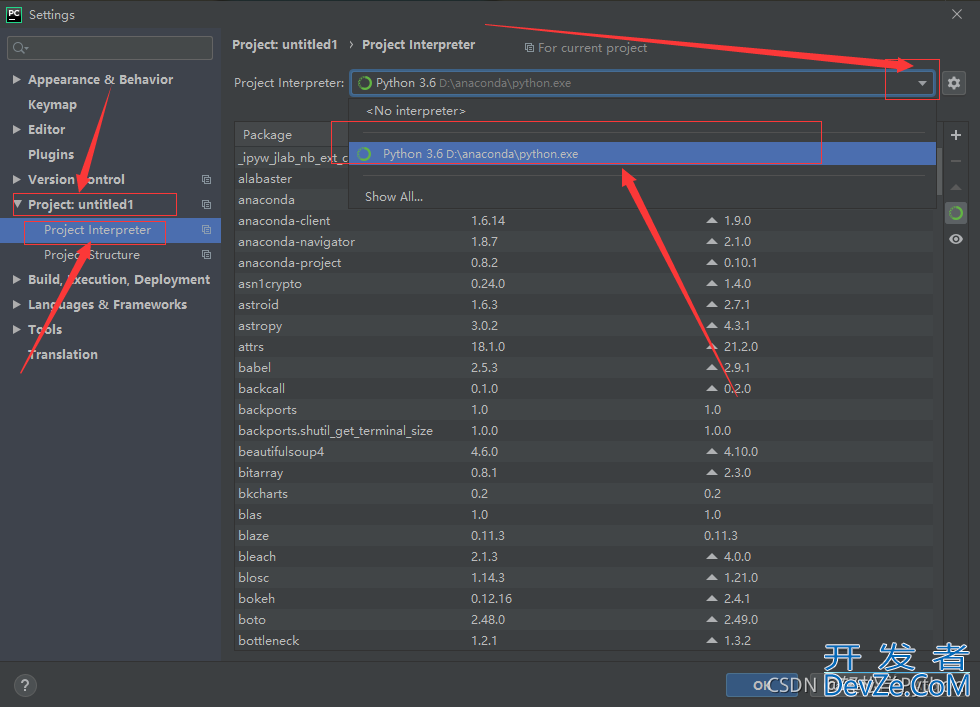Expand Appearance & Behavior section
980x707 pixels.
click(17, 79)
